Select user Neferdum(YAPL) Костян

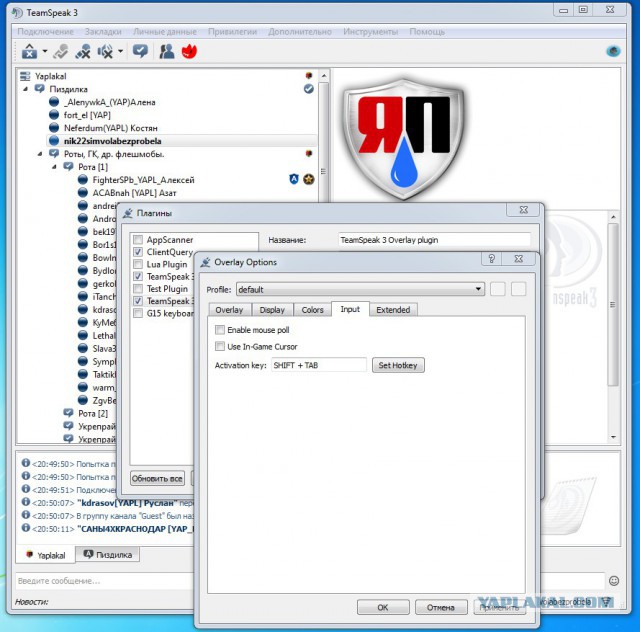coord(110,128)
